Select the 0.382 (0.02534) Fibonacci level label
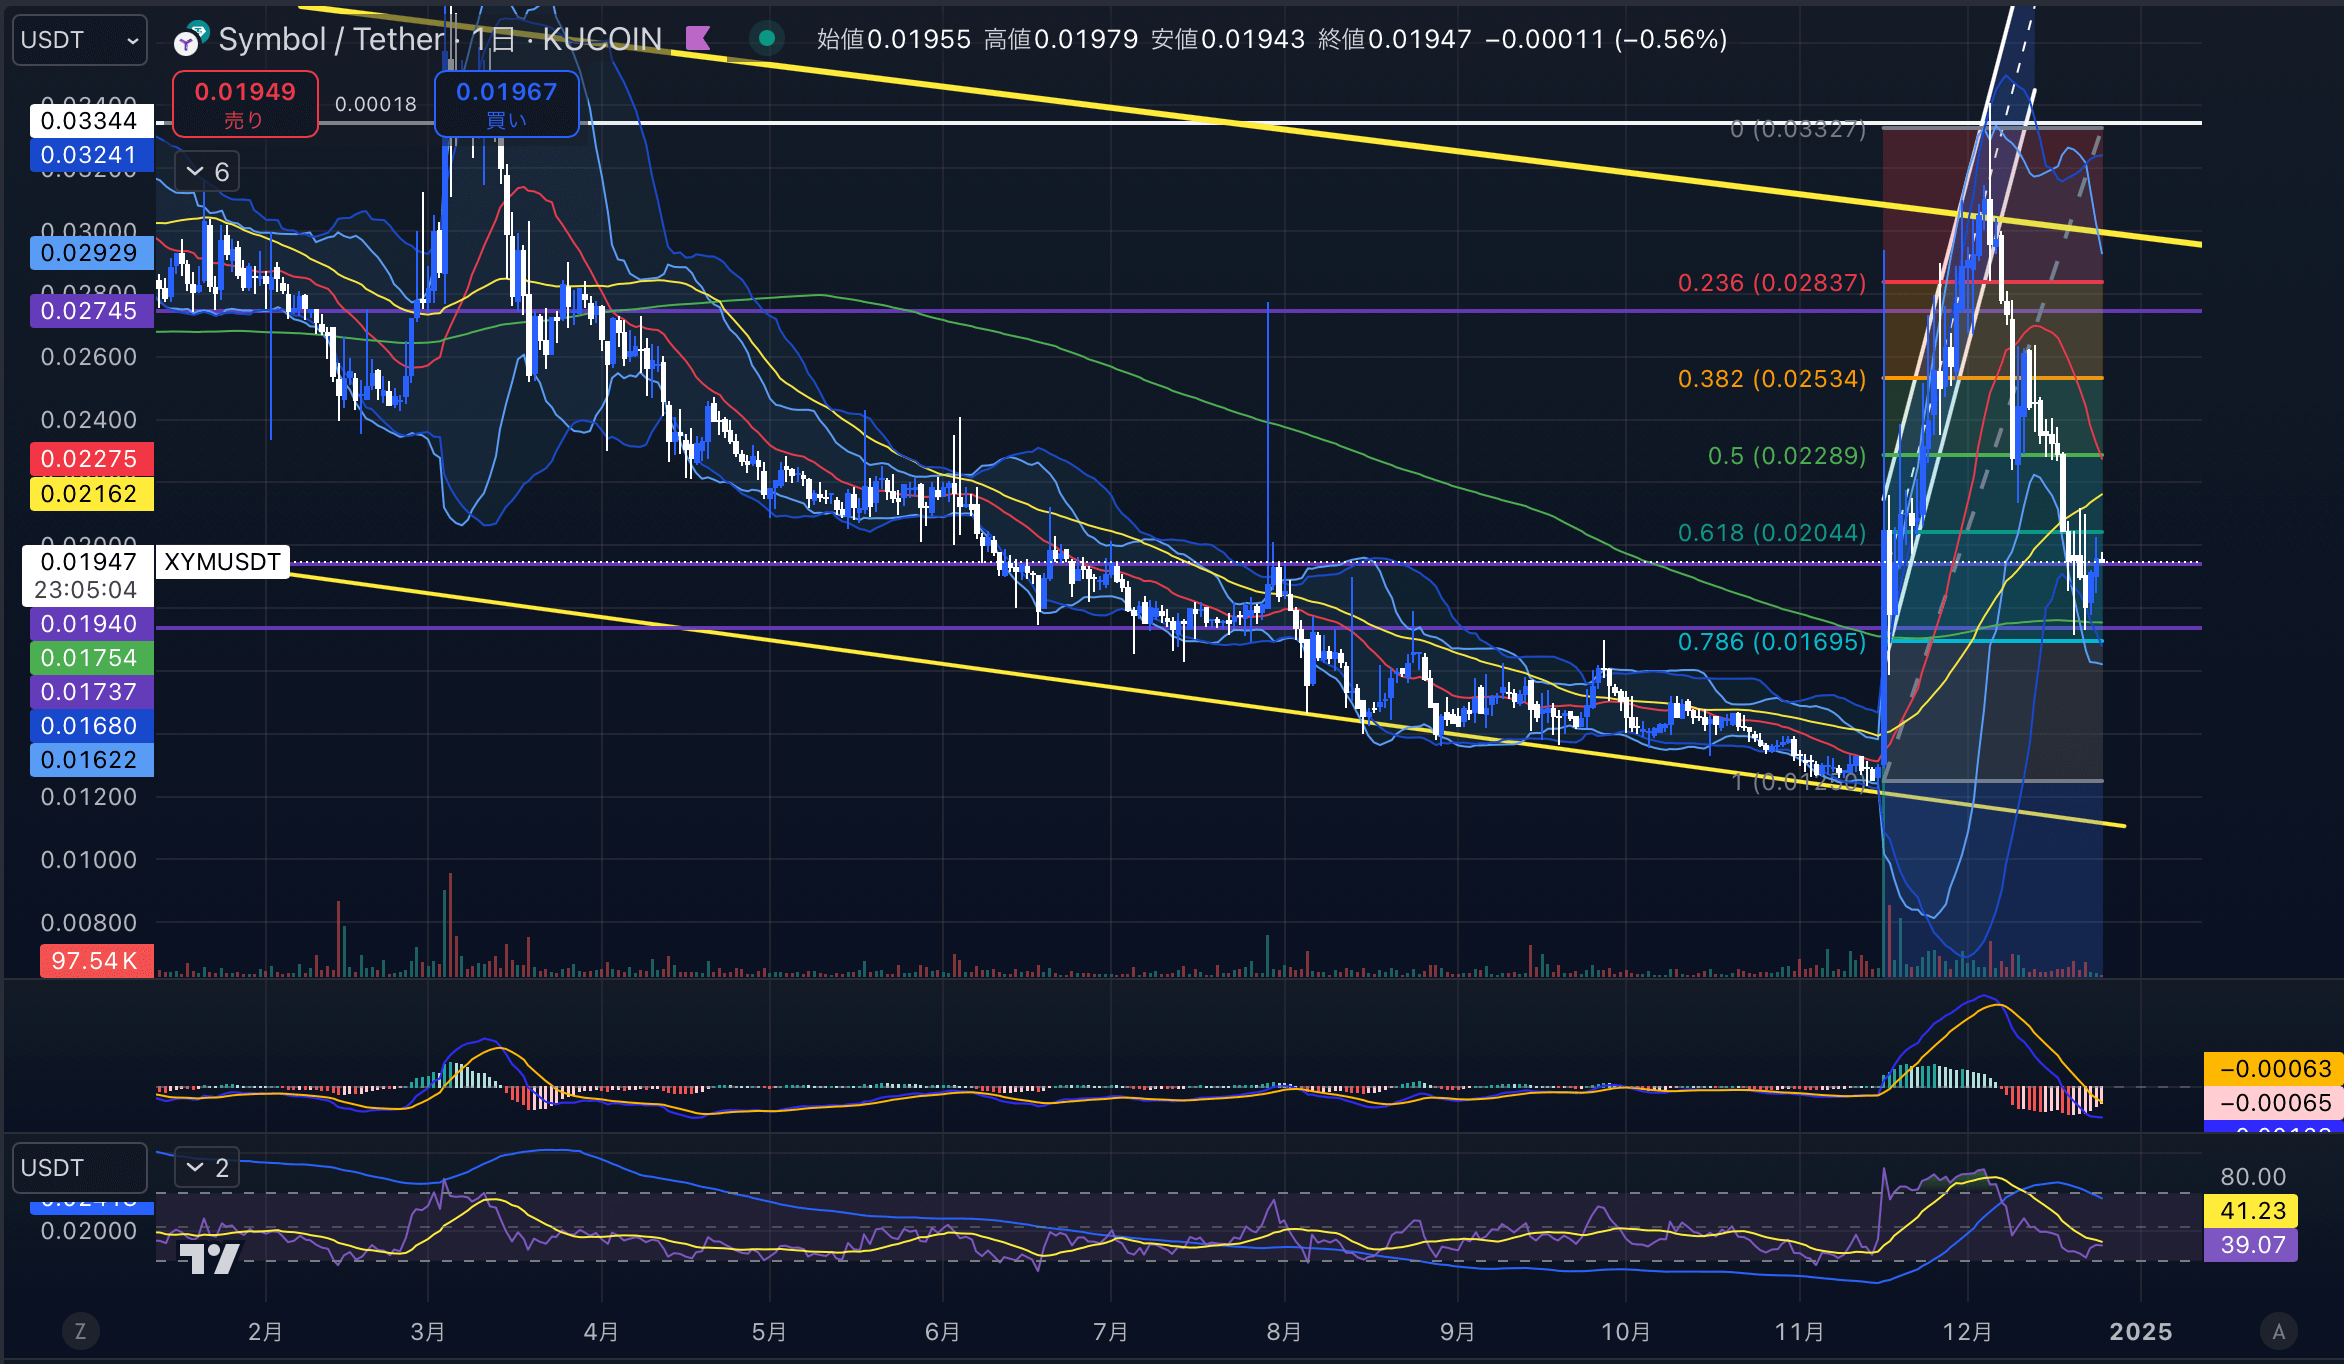The height and width of the screenshot is (1364, 2344). click(1772, 379)
